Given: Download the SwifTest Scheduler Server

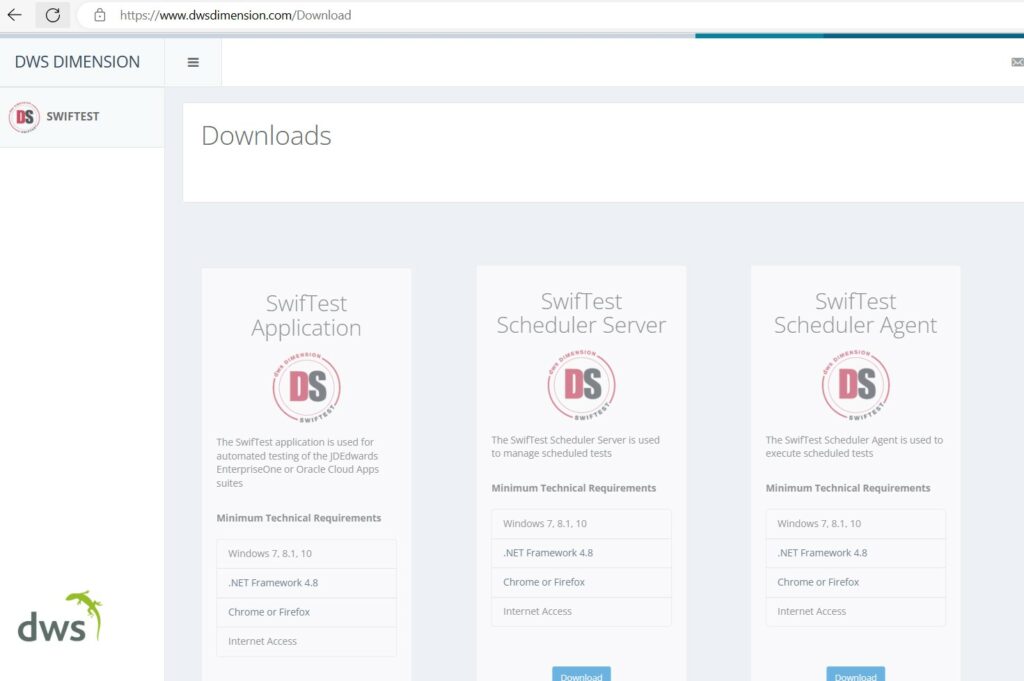Looking at the screenshot, I should click(x=581, y=674).
